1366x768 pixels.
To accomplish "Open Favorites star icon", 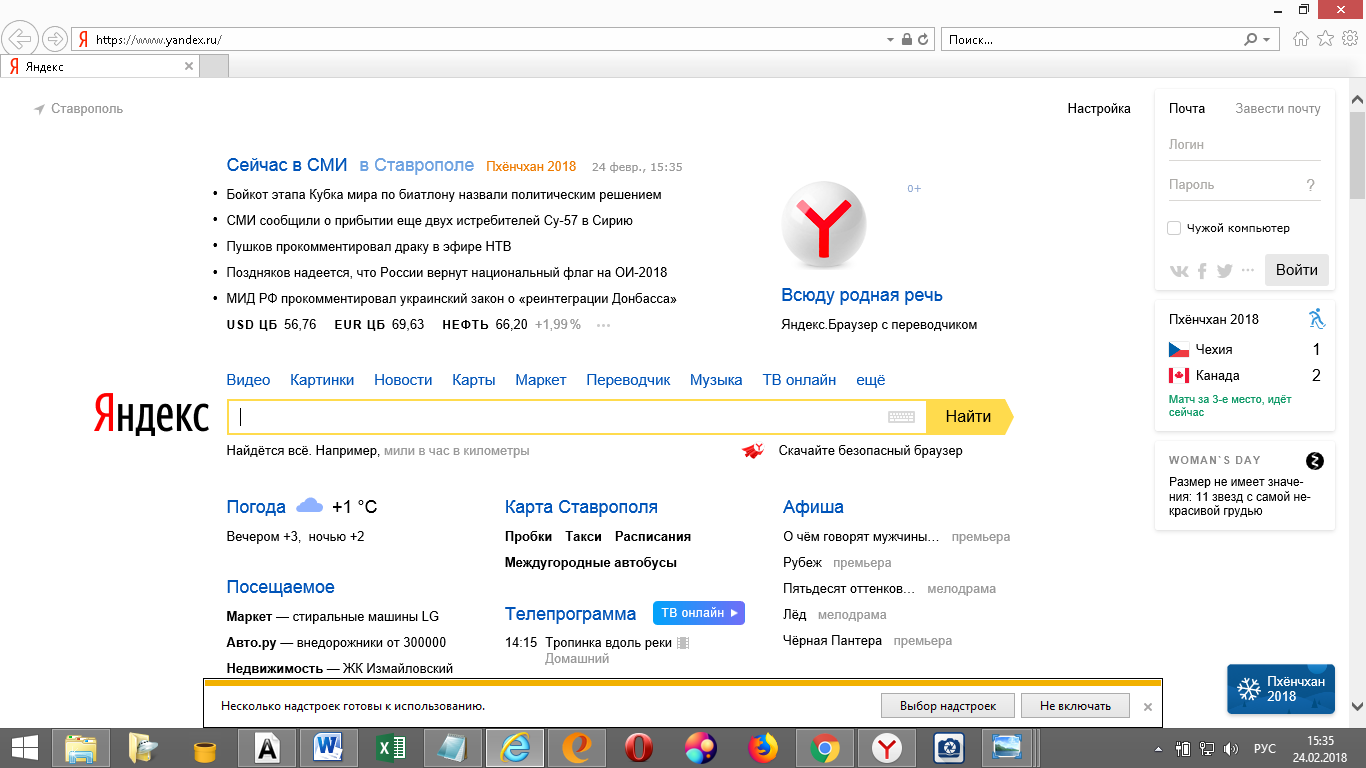I will (1325, 39).
